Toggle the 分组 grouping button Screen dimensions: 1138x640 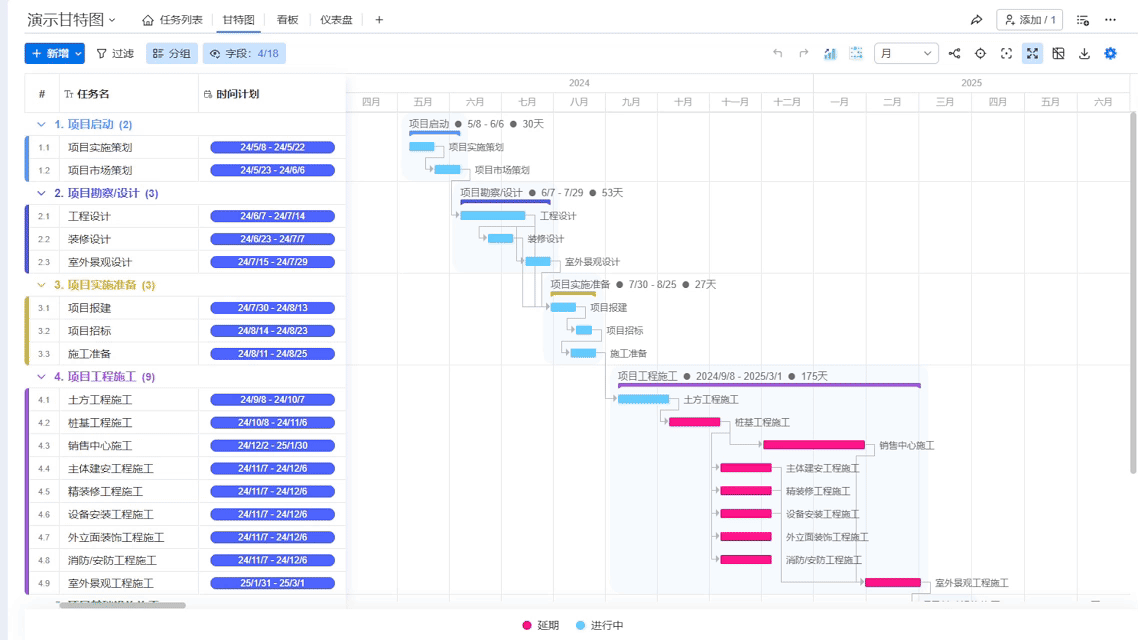tap(171, 54)
